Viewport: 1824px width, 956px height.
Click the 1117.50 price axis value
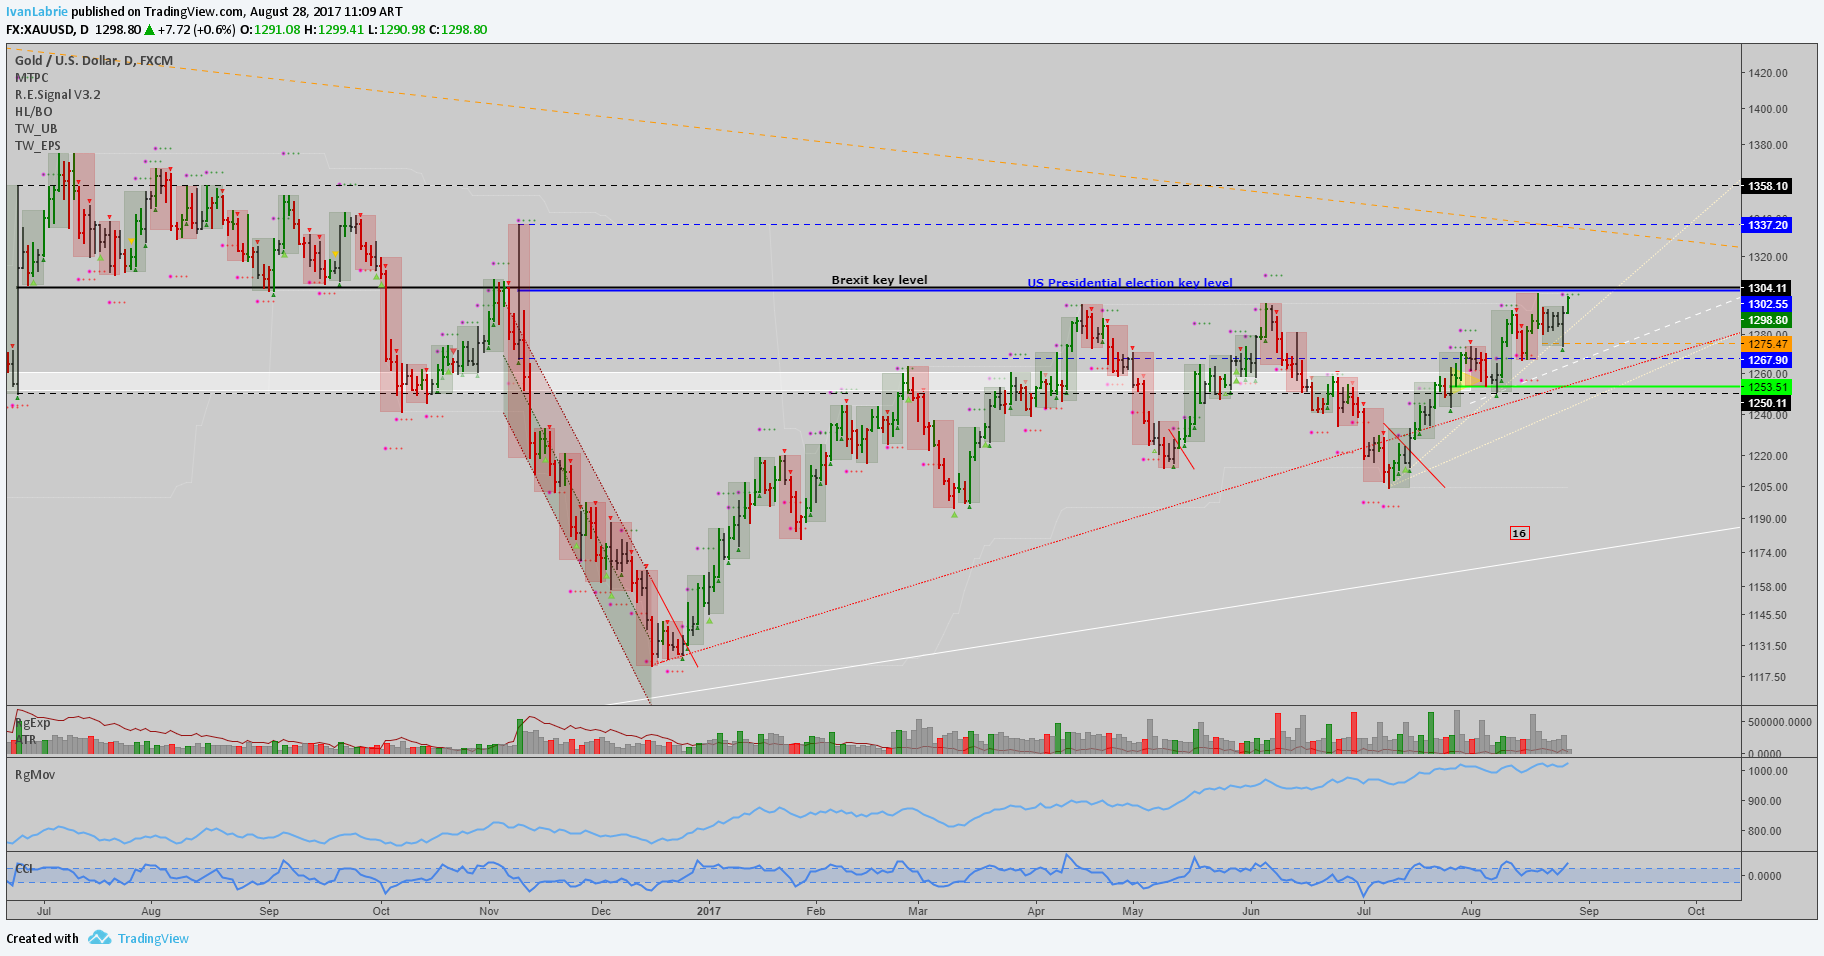click(1768, 677)
